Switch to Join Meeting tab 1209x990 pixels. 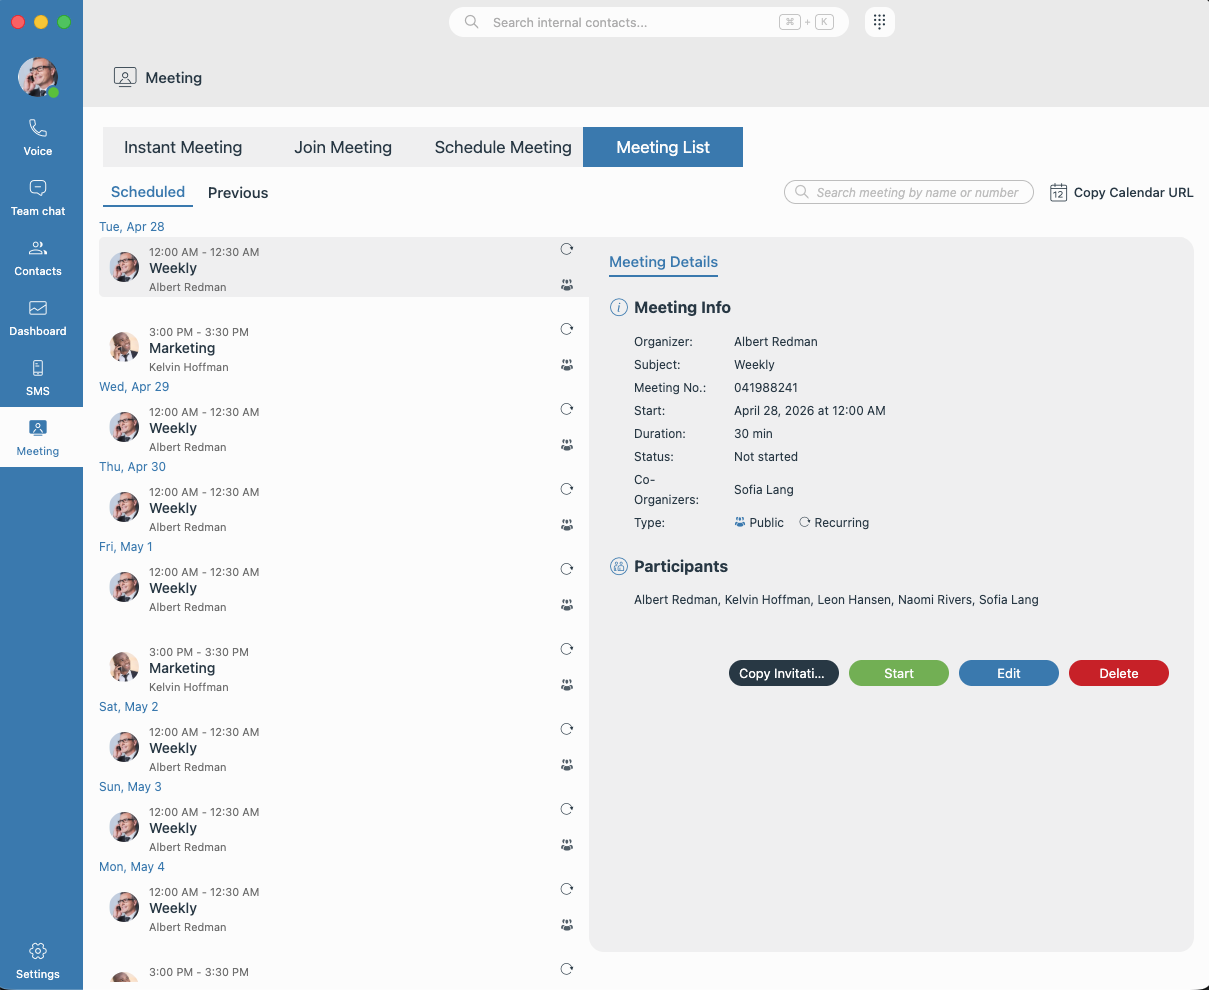pos(343,147)
